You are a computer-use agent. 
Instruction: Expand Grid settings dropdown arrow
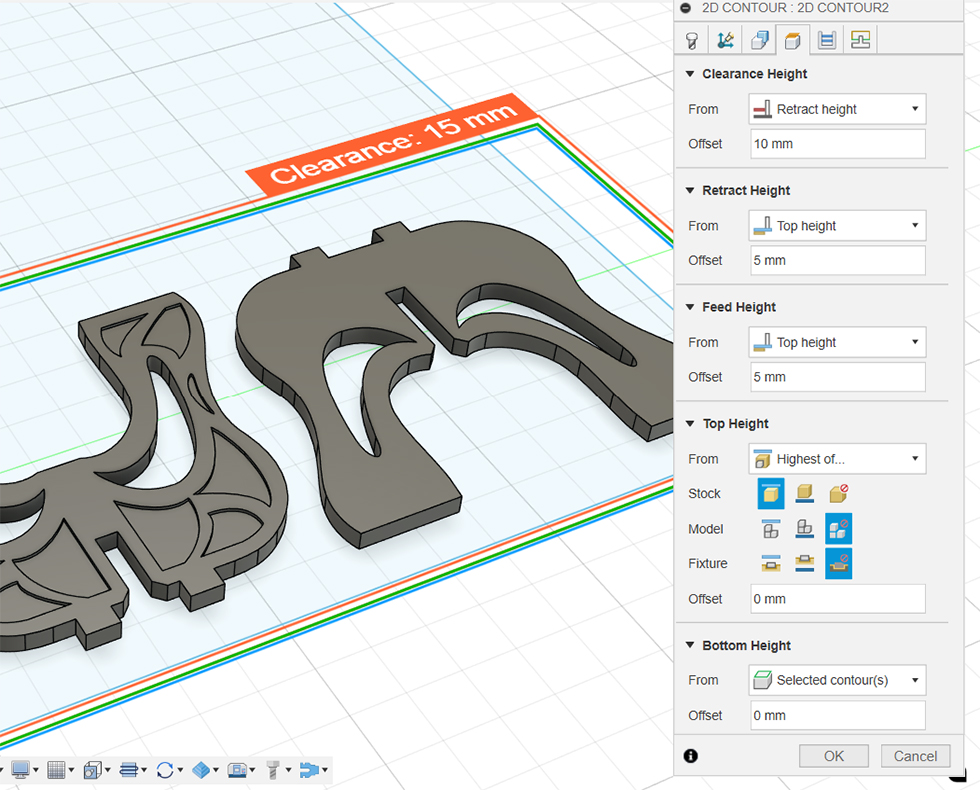pyautogui.click(x=71, y=770)
